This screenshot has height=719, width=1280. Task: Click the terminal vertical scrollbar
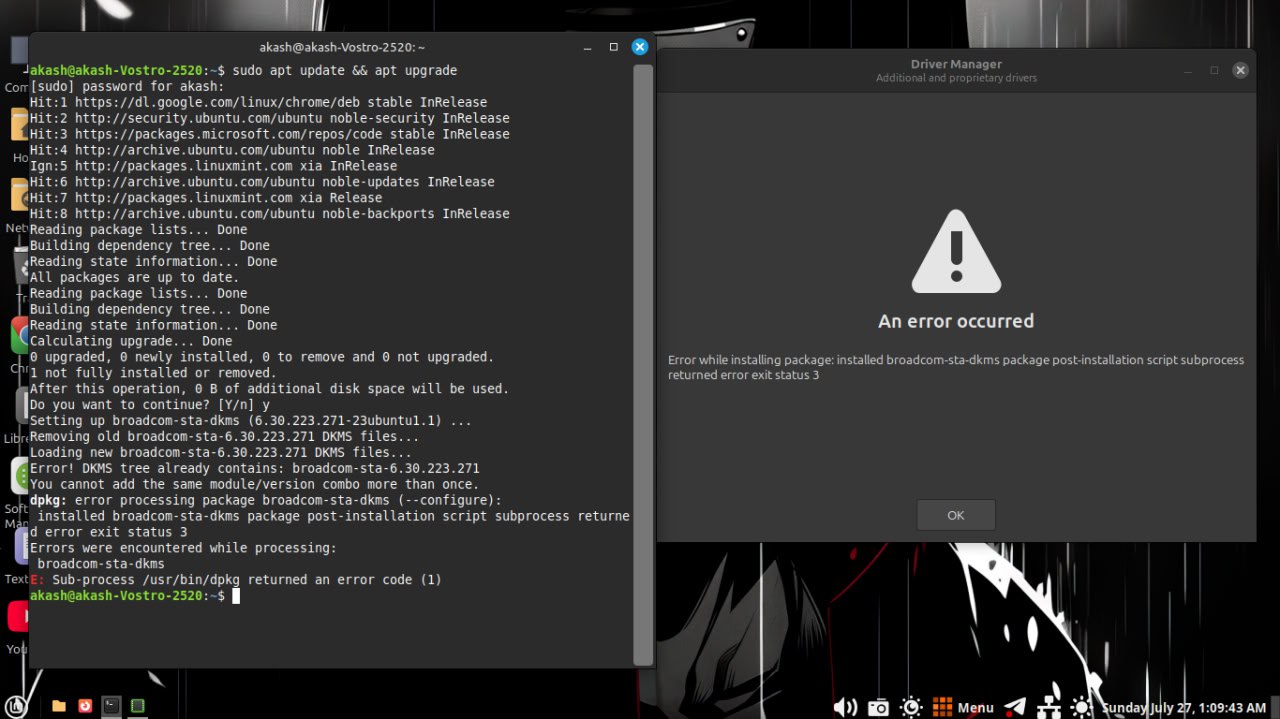(x=643, y=365)
